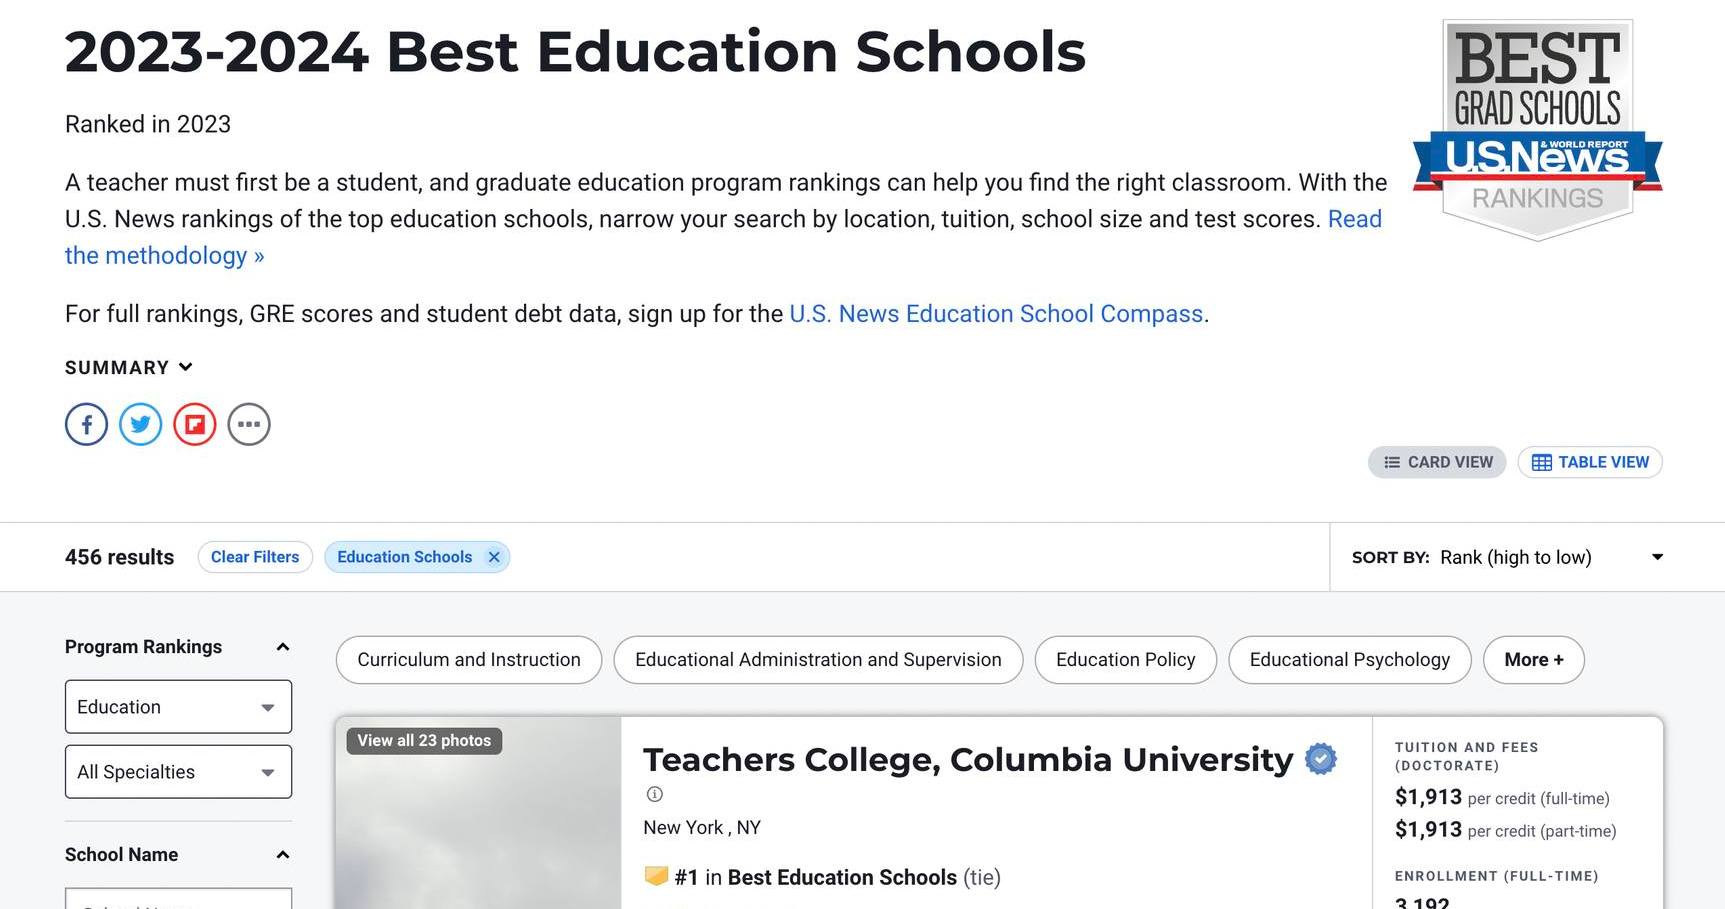
Task: Select Curriculum and Instruction specialty
Action: pos(469,660)
